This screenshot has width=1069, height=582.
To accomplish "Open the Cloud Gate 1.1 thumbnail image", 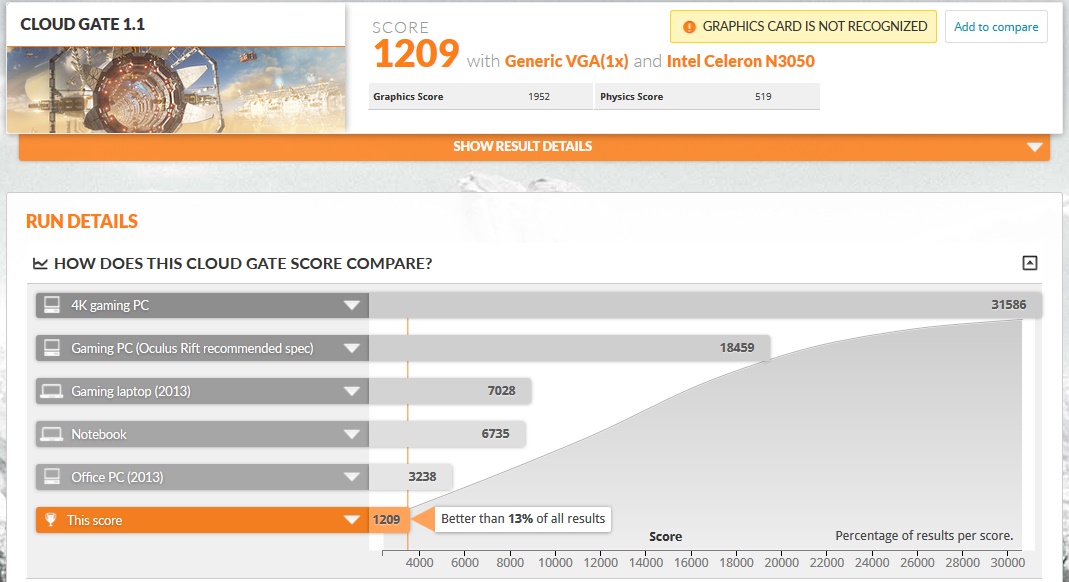I will click(x=176, y=89).
